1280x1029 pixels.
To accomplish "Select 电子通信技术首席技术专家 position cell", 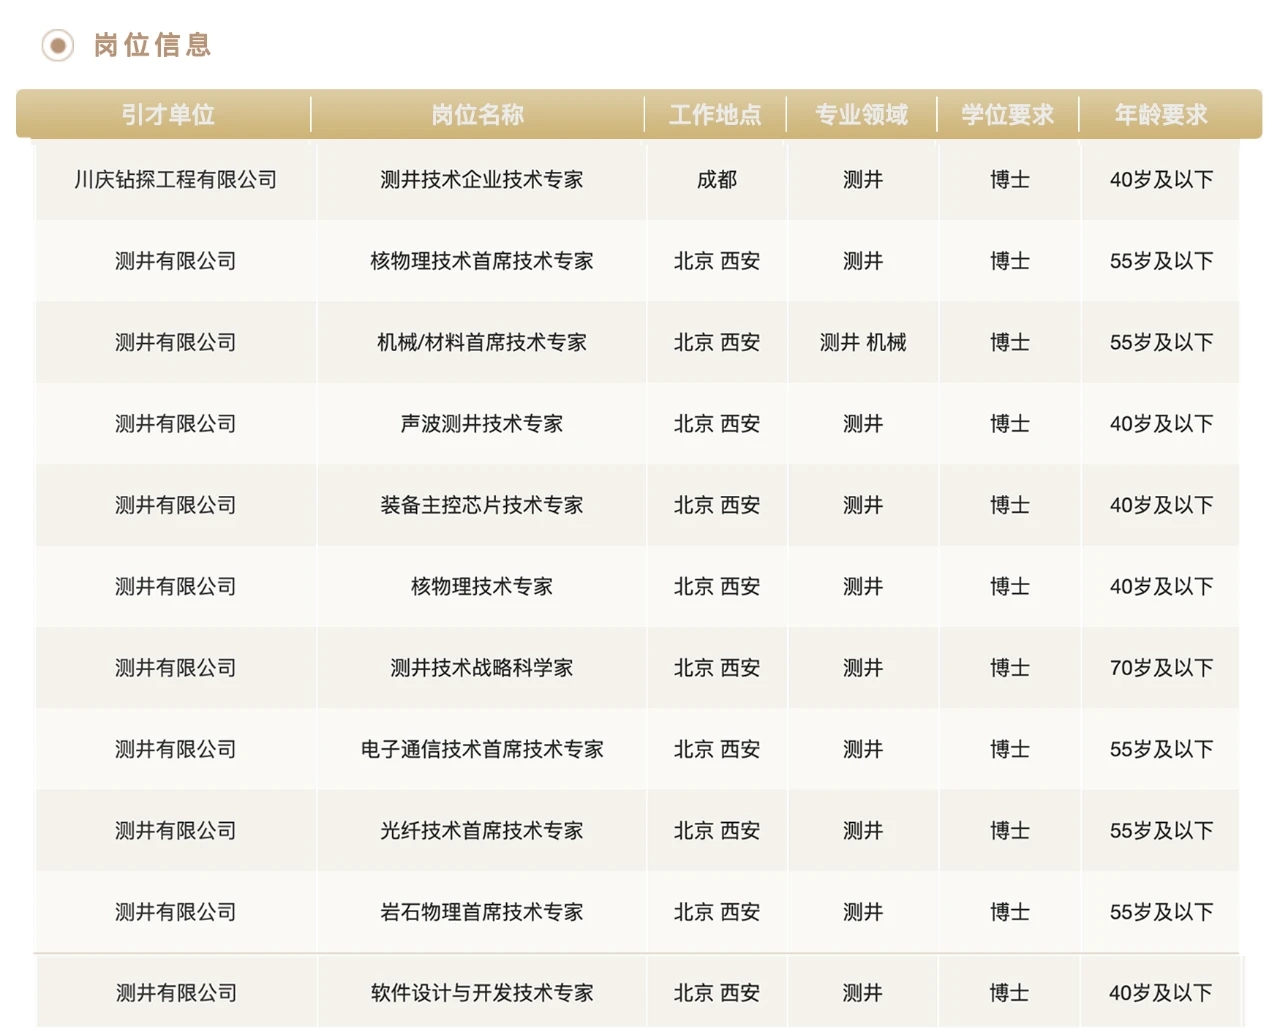I will pos(482,750).
